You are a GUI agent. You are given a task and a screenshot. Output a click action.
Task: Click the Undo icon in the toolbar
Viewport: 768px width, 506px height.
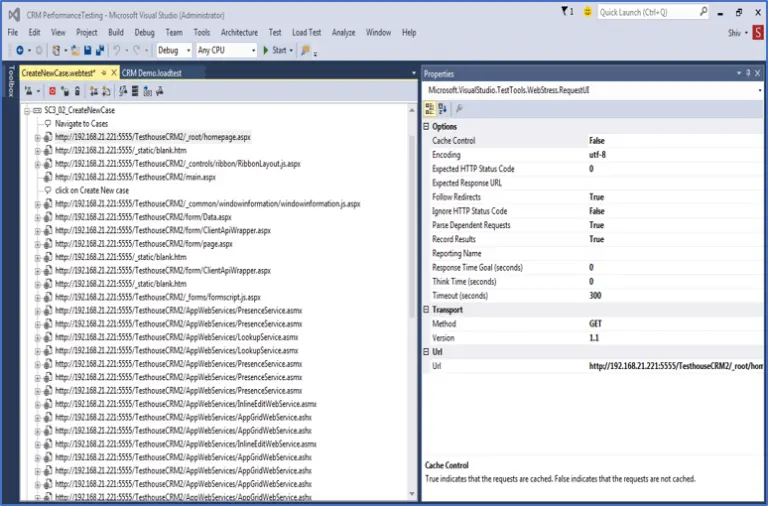click(117, 50)
